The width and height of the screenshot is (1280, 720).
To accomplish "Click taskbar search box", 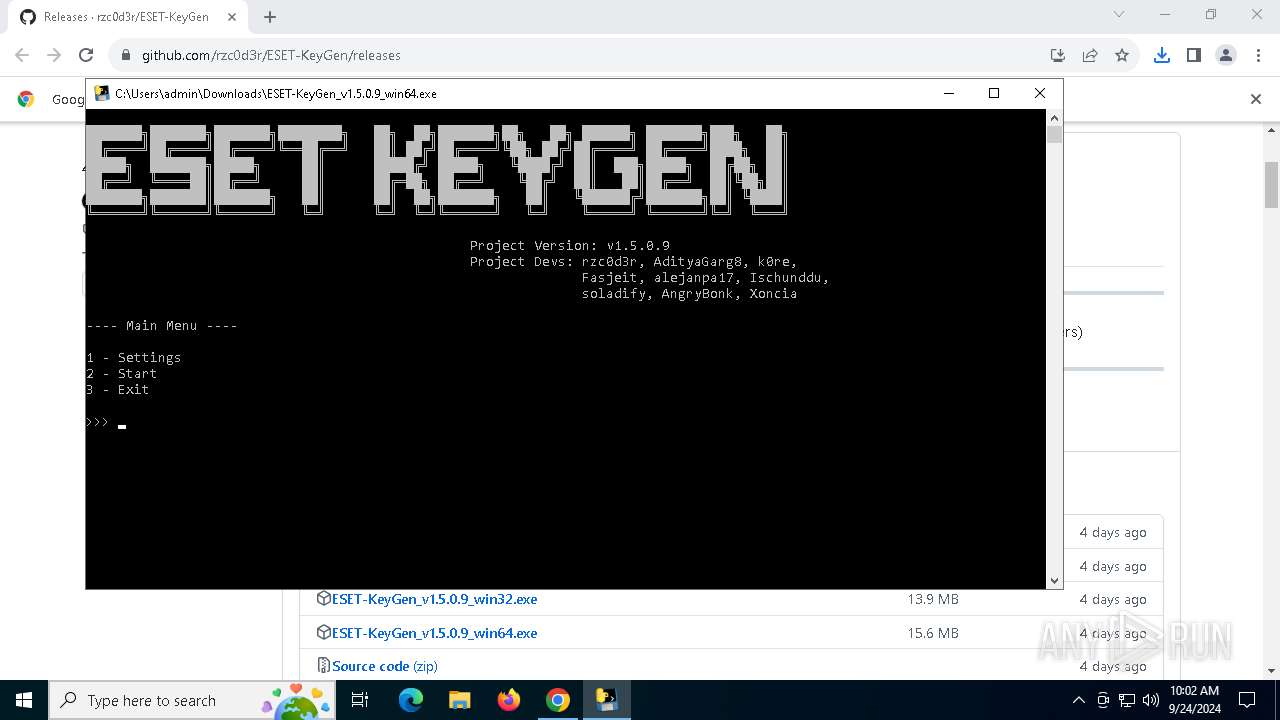I will [x=194, y=700].
